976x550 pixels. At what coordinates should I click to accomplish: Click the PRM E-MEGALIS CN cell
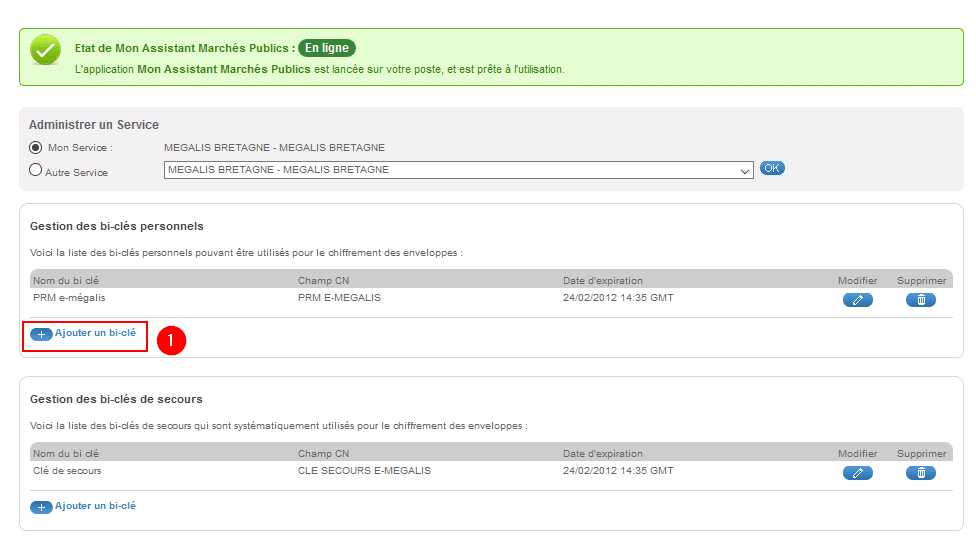pyautogui.click(x=339, y=297)
